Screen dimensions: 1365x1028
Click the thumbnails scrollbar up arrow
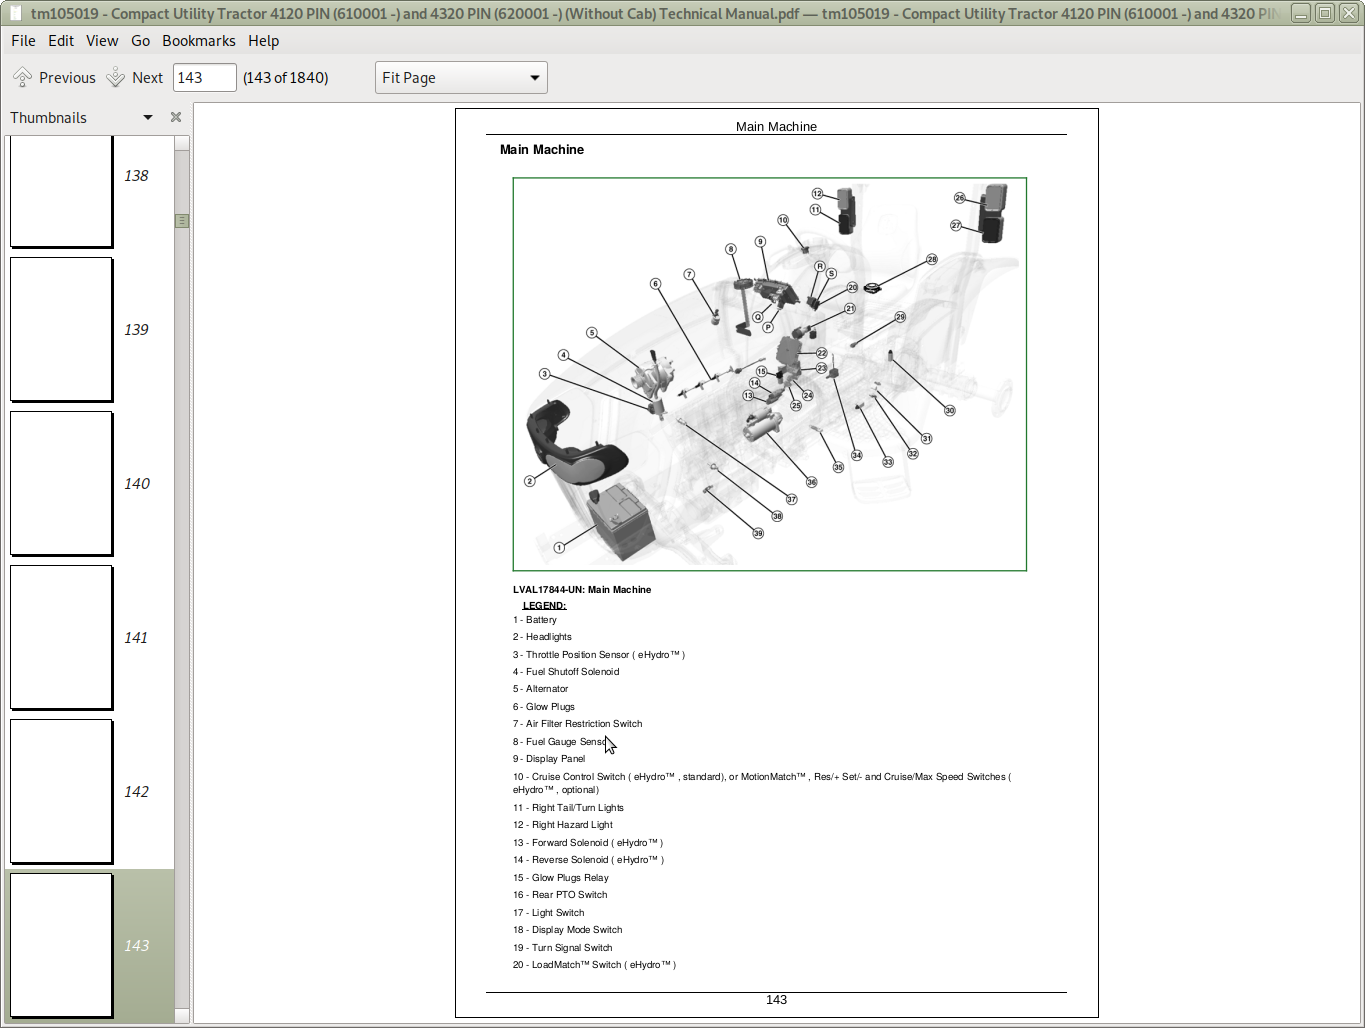tap(182, 143)
